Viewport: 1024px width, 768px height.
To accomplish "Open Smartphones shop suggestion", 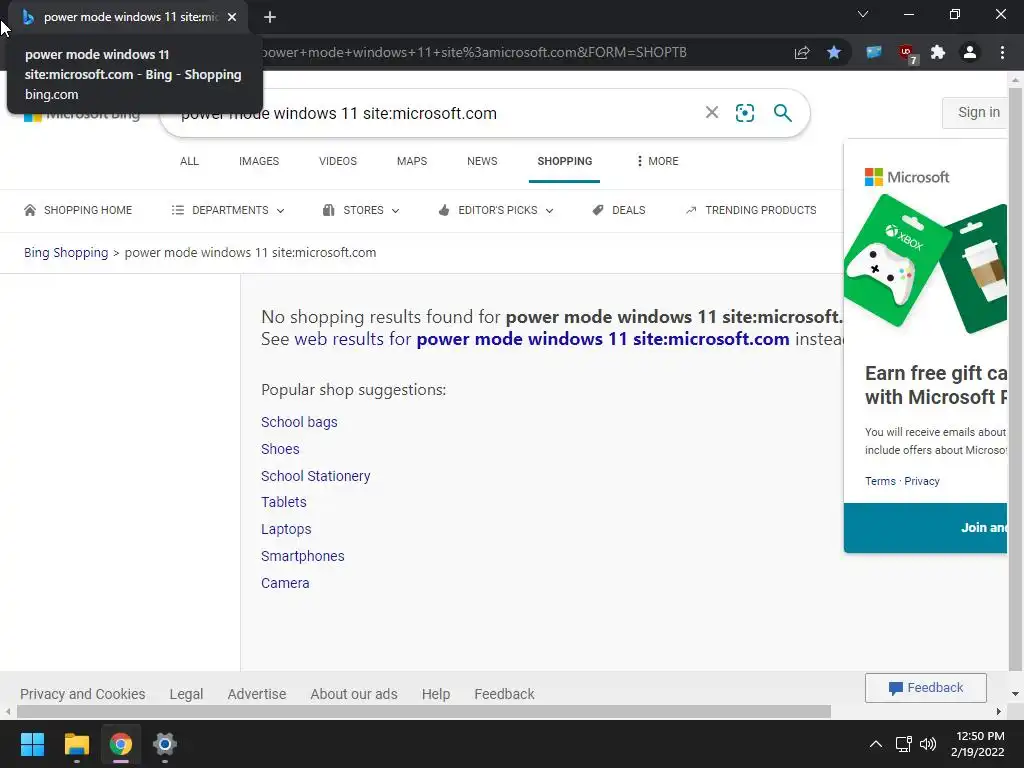I will click(x=302, y=556).
